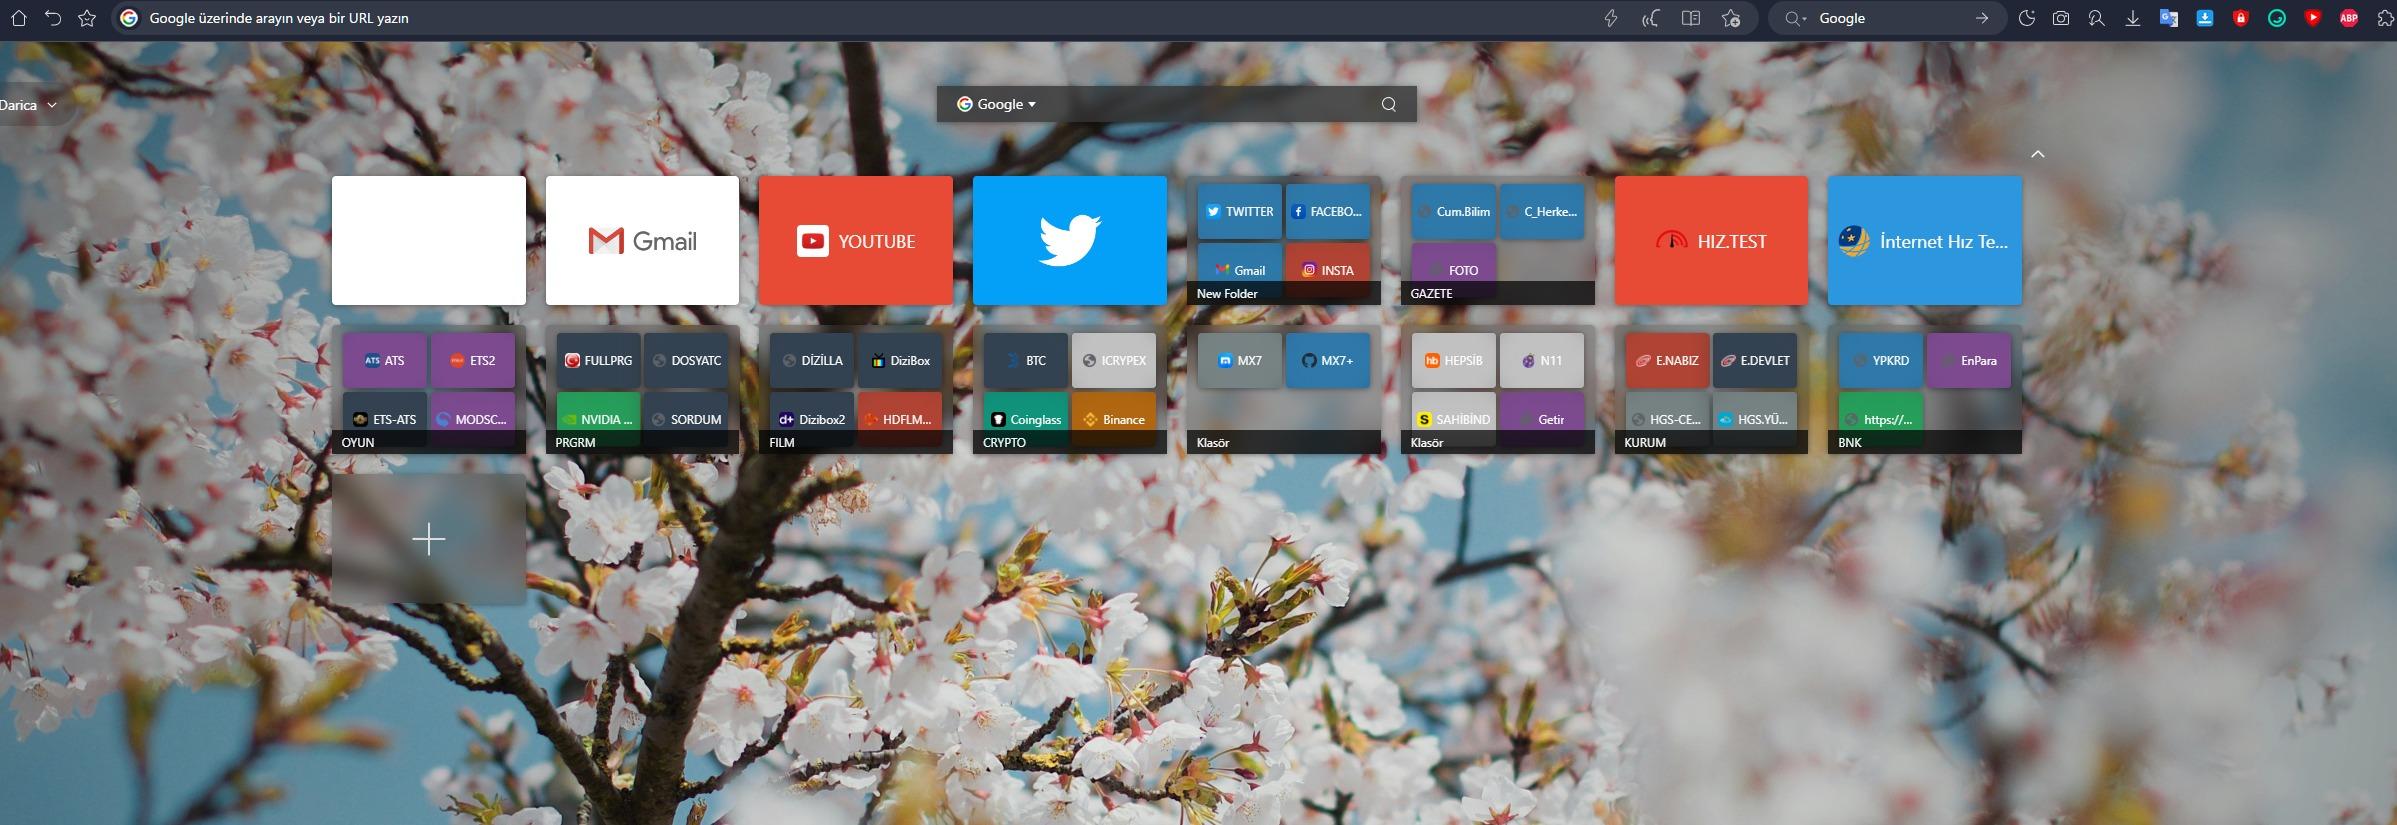Open the downloads arrow icon

point(2133,18)
